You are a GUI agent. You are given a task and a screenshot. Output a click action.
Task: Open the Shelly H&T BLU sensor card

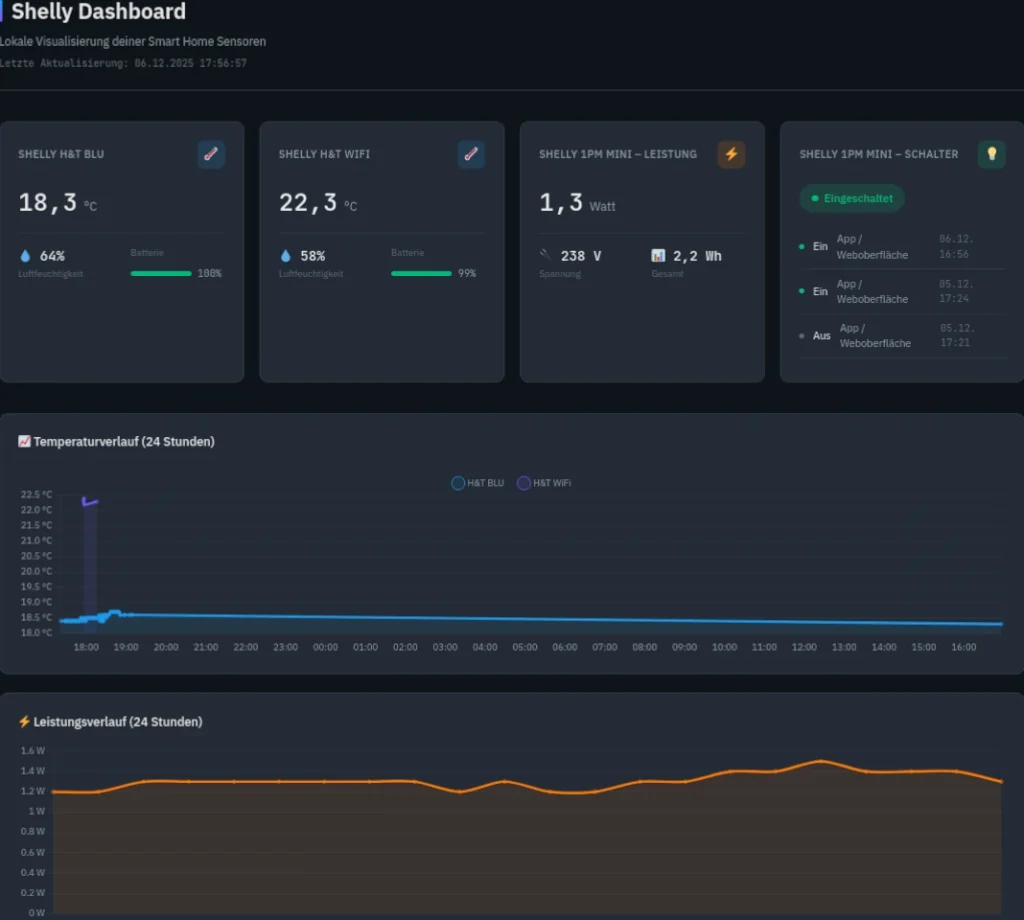(122, 250)
